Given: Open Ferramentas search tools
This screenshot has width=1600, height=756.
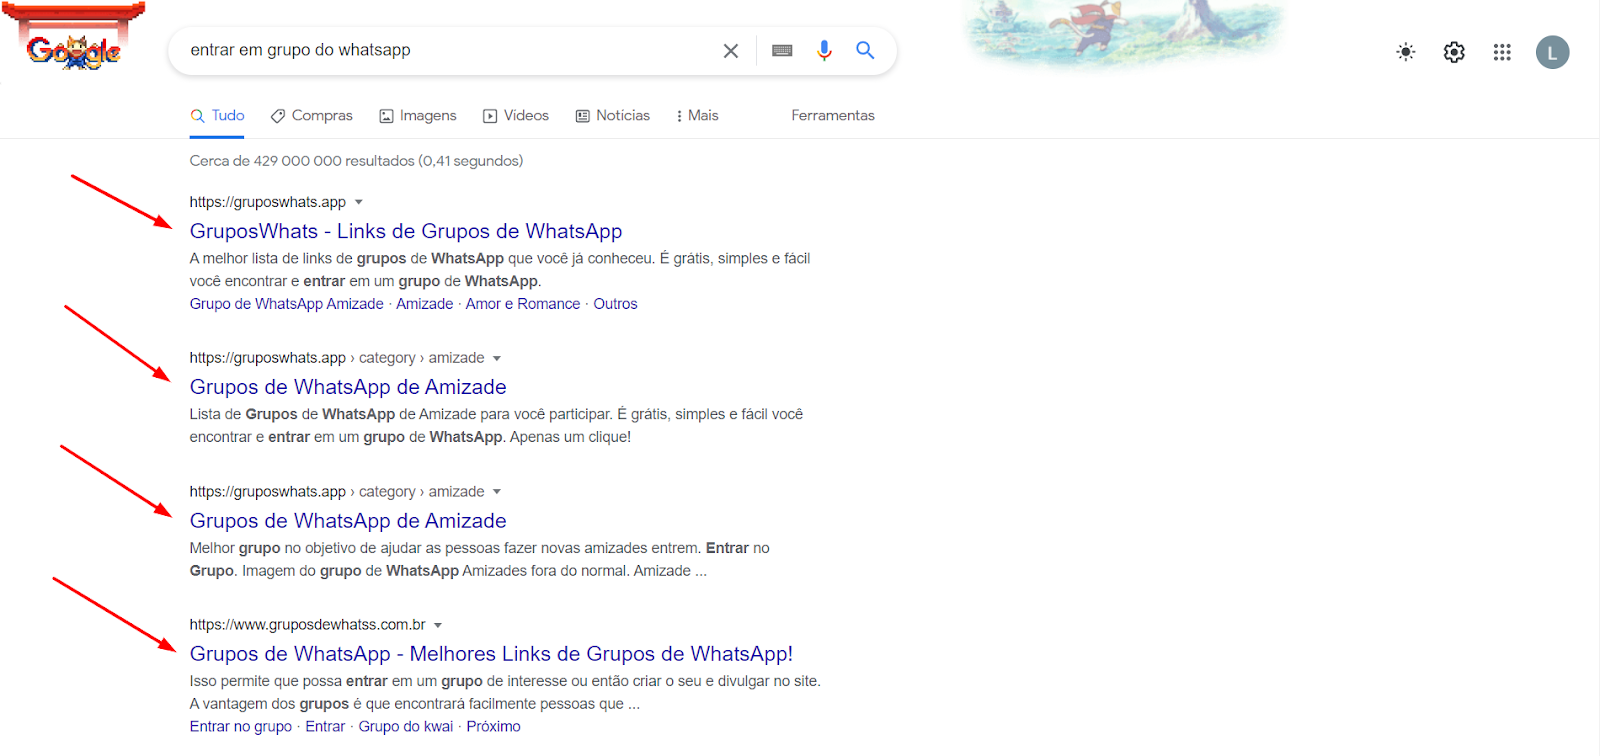Looking at the screenshot, I should click(833, 116).
